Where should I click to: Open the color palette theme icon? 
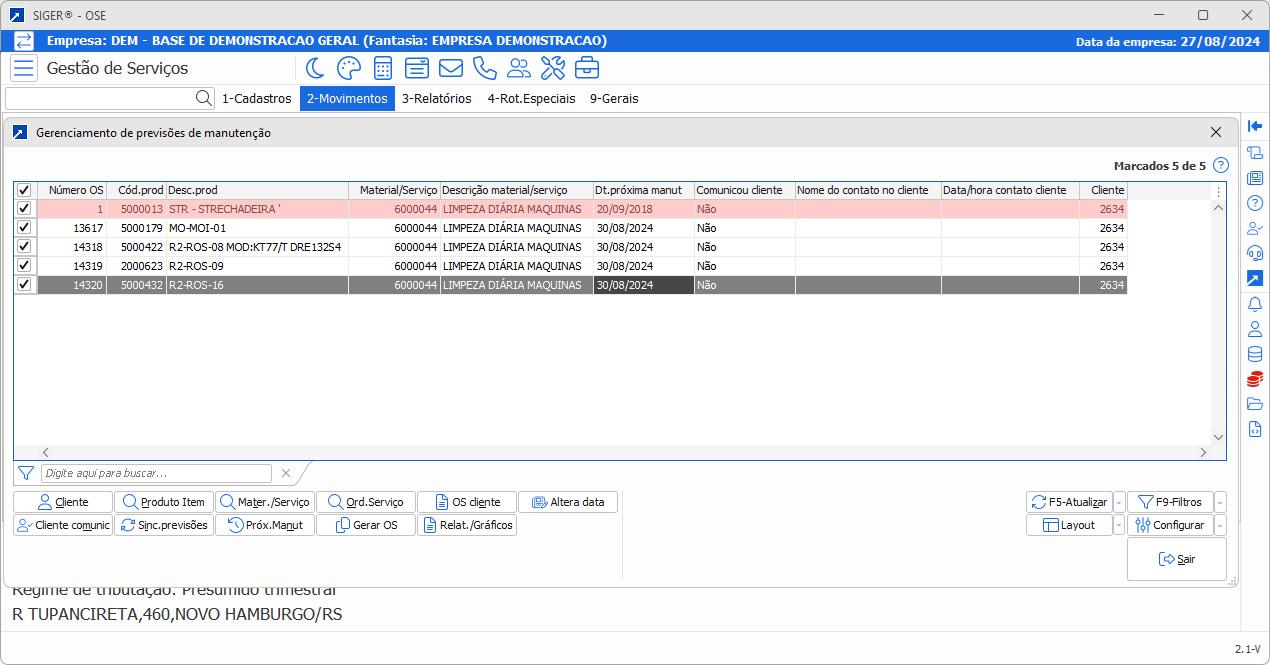tap(348, 68)
